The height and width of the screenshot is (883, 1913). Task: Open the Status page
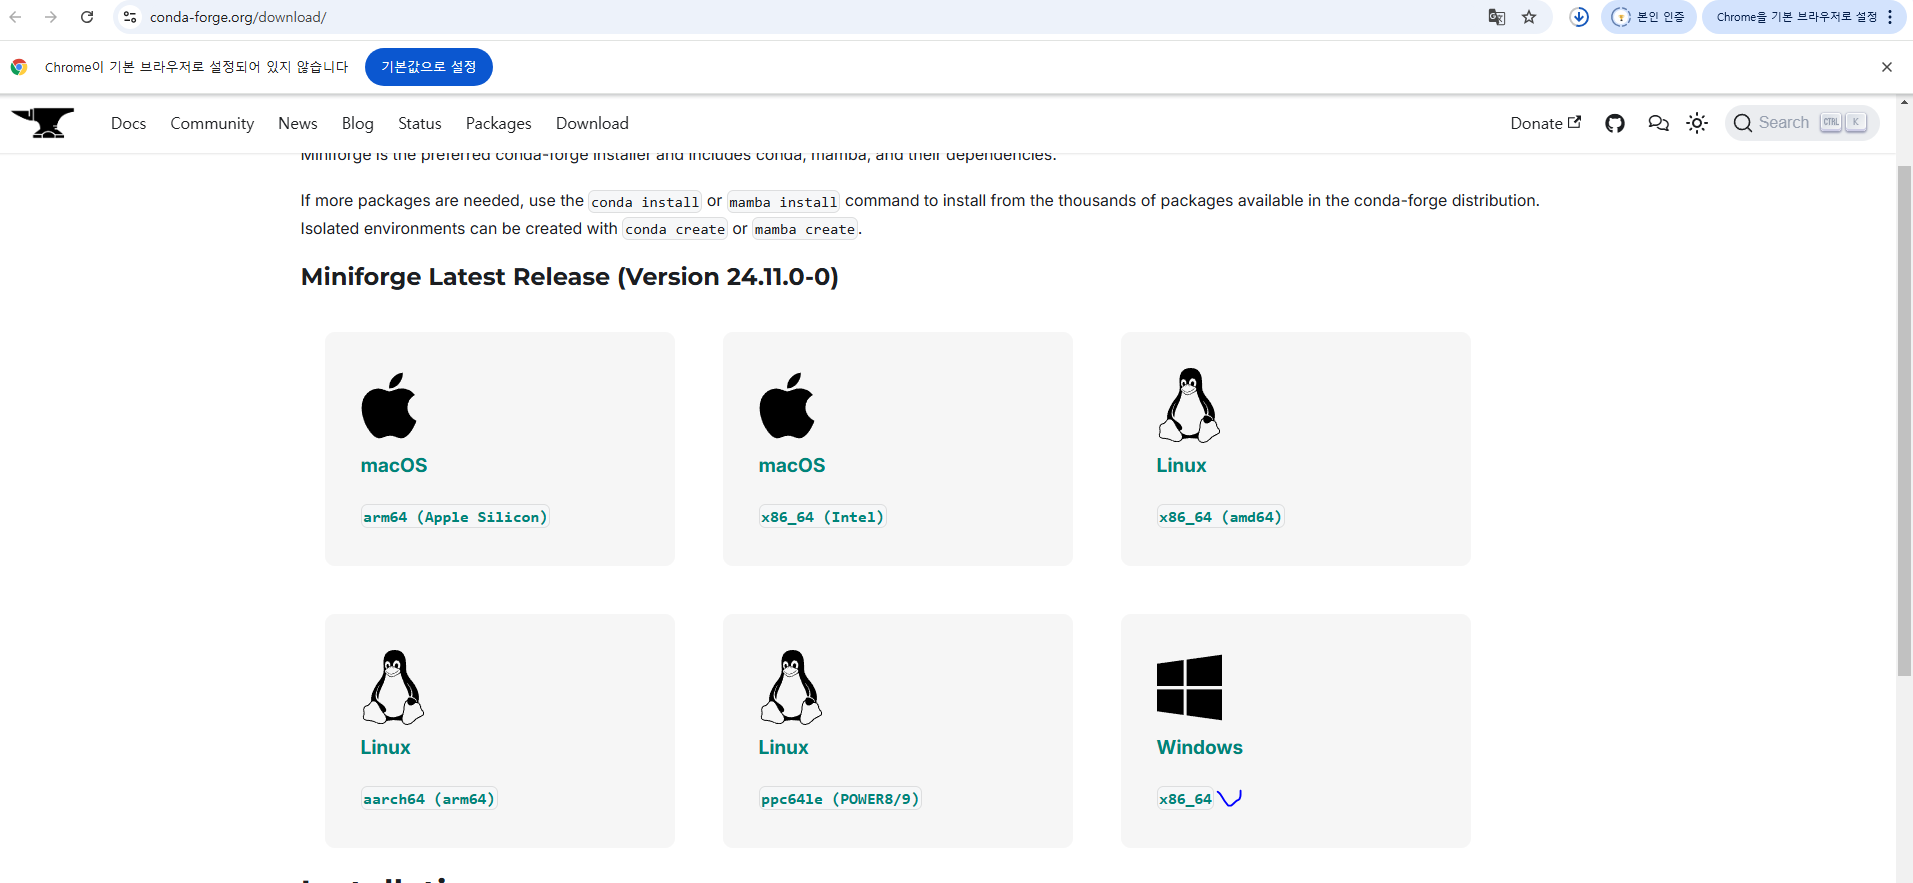(419, 123)
